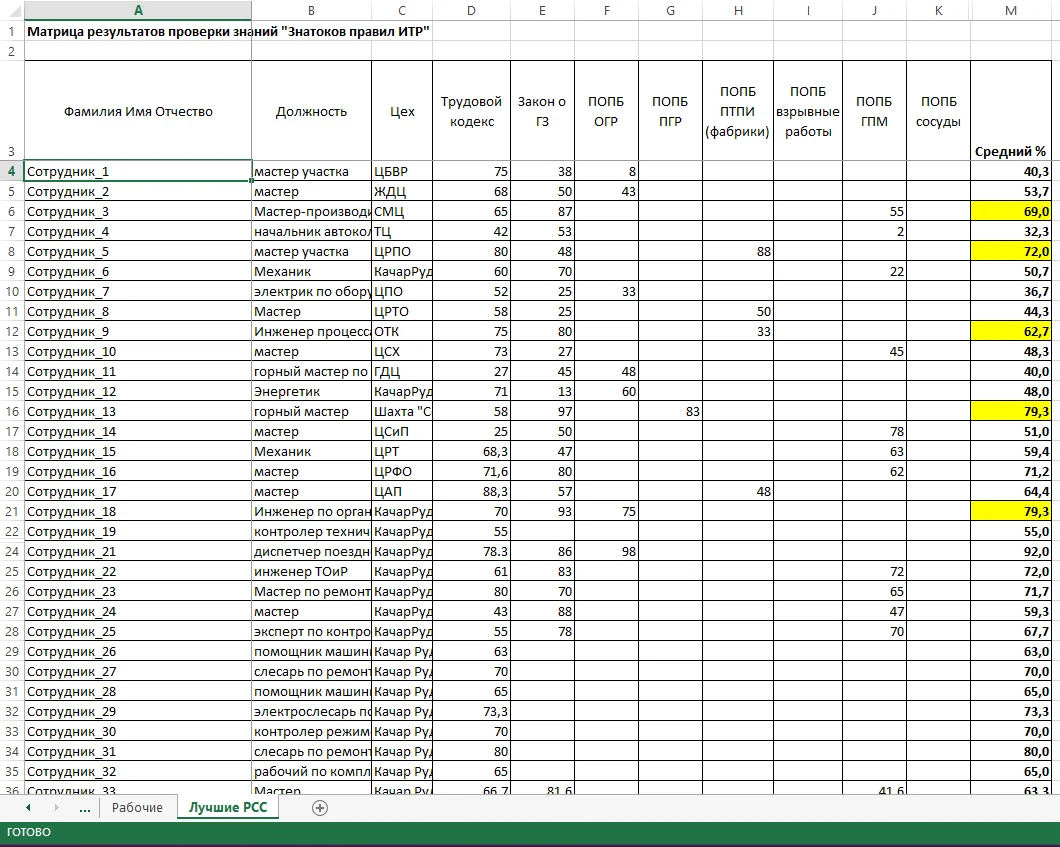Select the cell 'Сотрудник_32'
This screenshot has height=847, width=1060.
[x=138, y=772]
